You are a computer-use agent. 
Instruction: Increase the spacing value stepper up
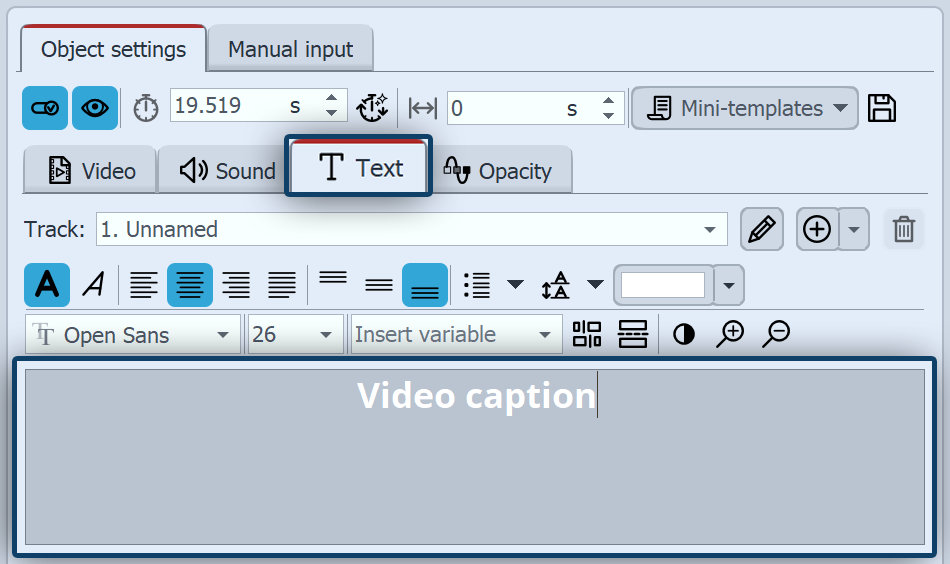[x=609, y=101]
